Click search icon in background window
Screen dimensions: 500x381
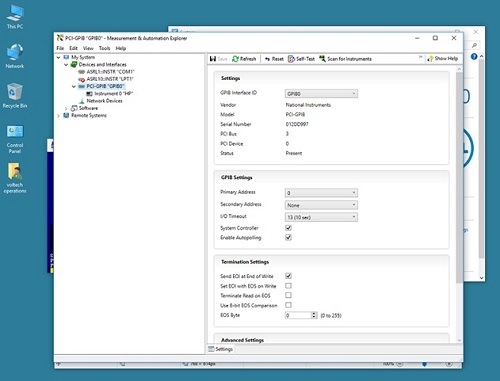click(x=474, y=45)
